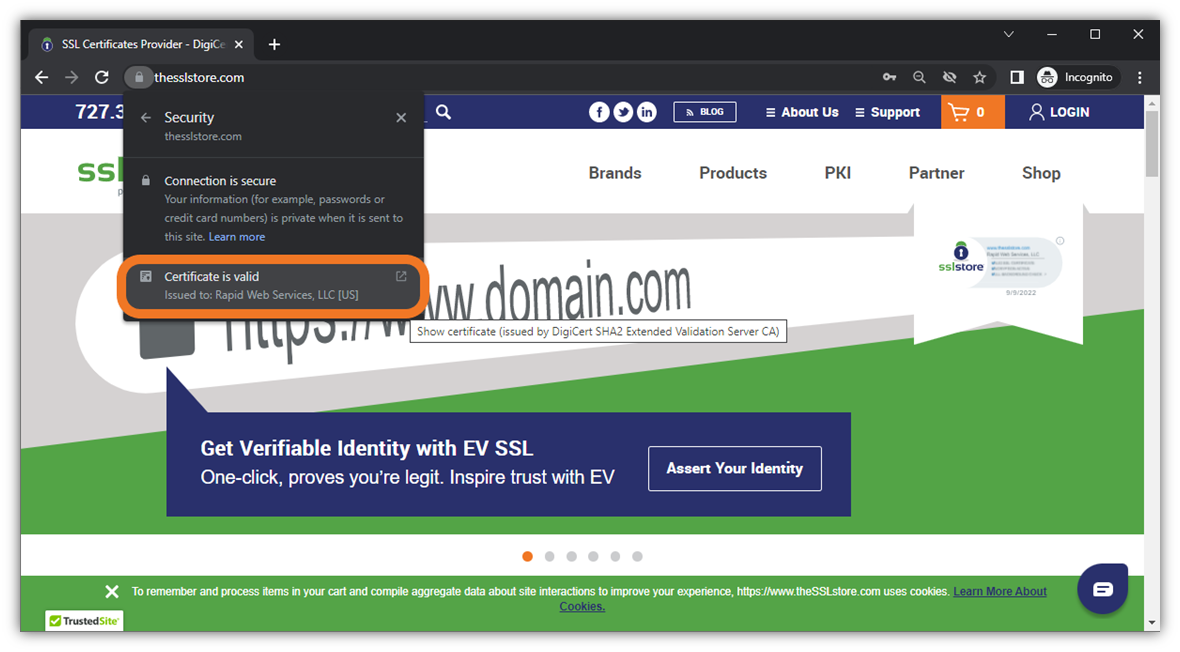Click the TrustedSite badge
This screenshot has height=652, width=1180.
[x=84, y=621]
